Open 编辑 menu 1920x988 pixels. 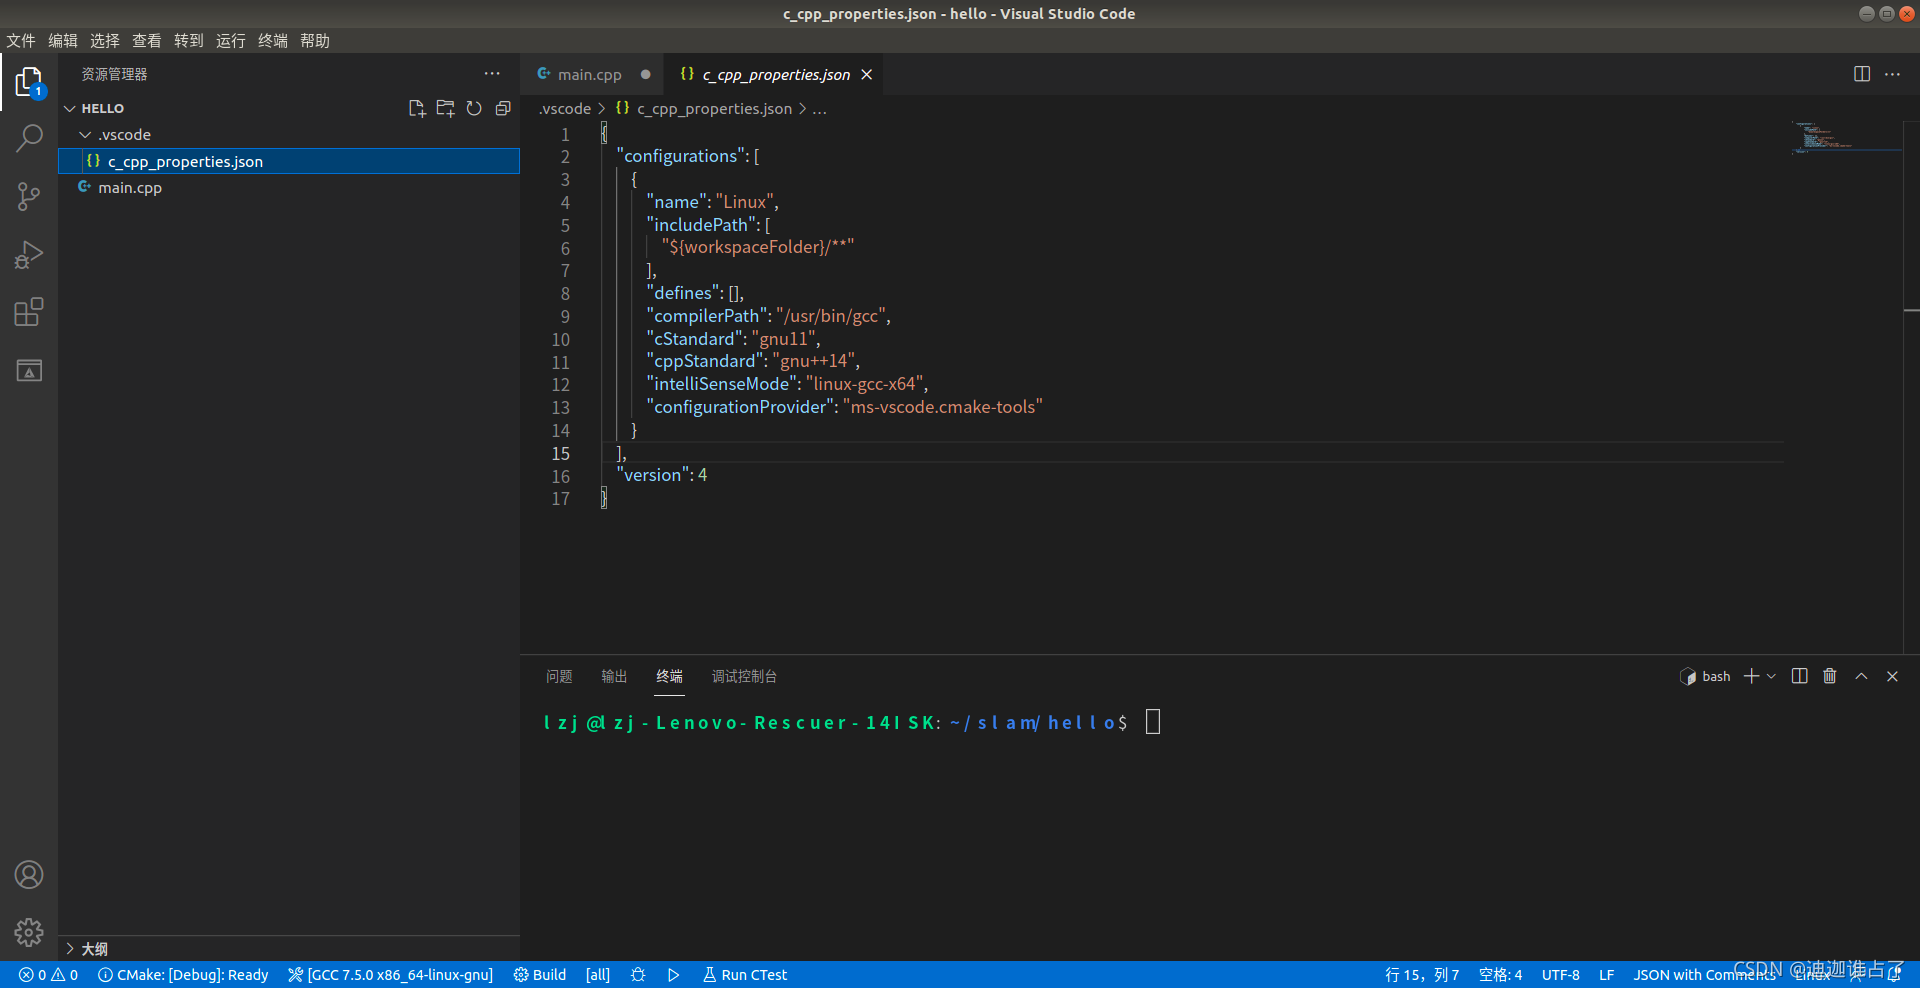[63, 40]
